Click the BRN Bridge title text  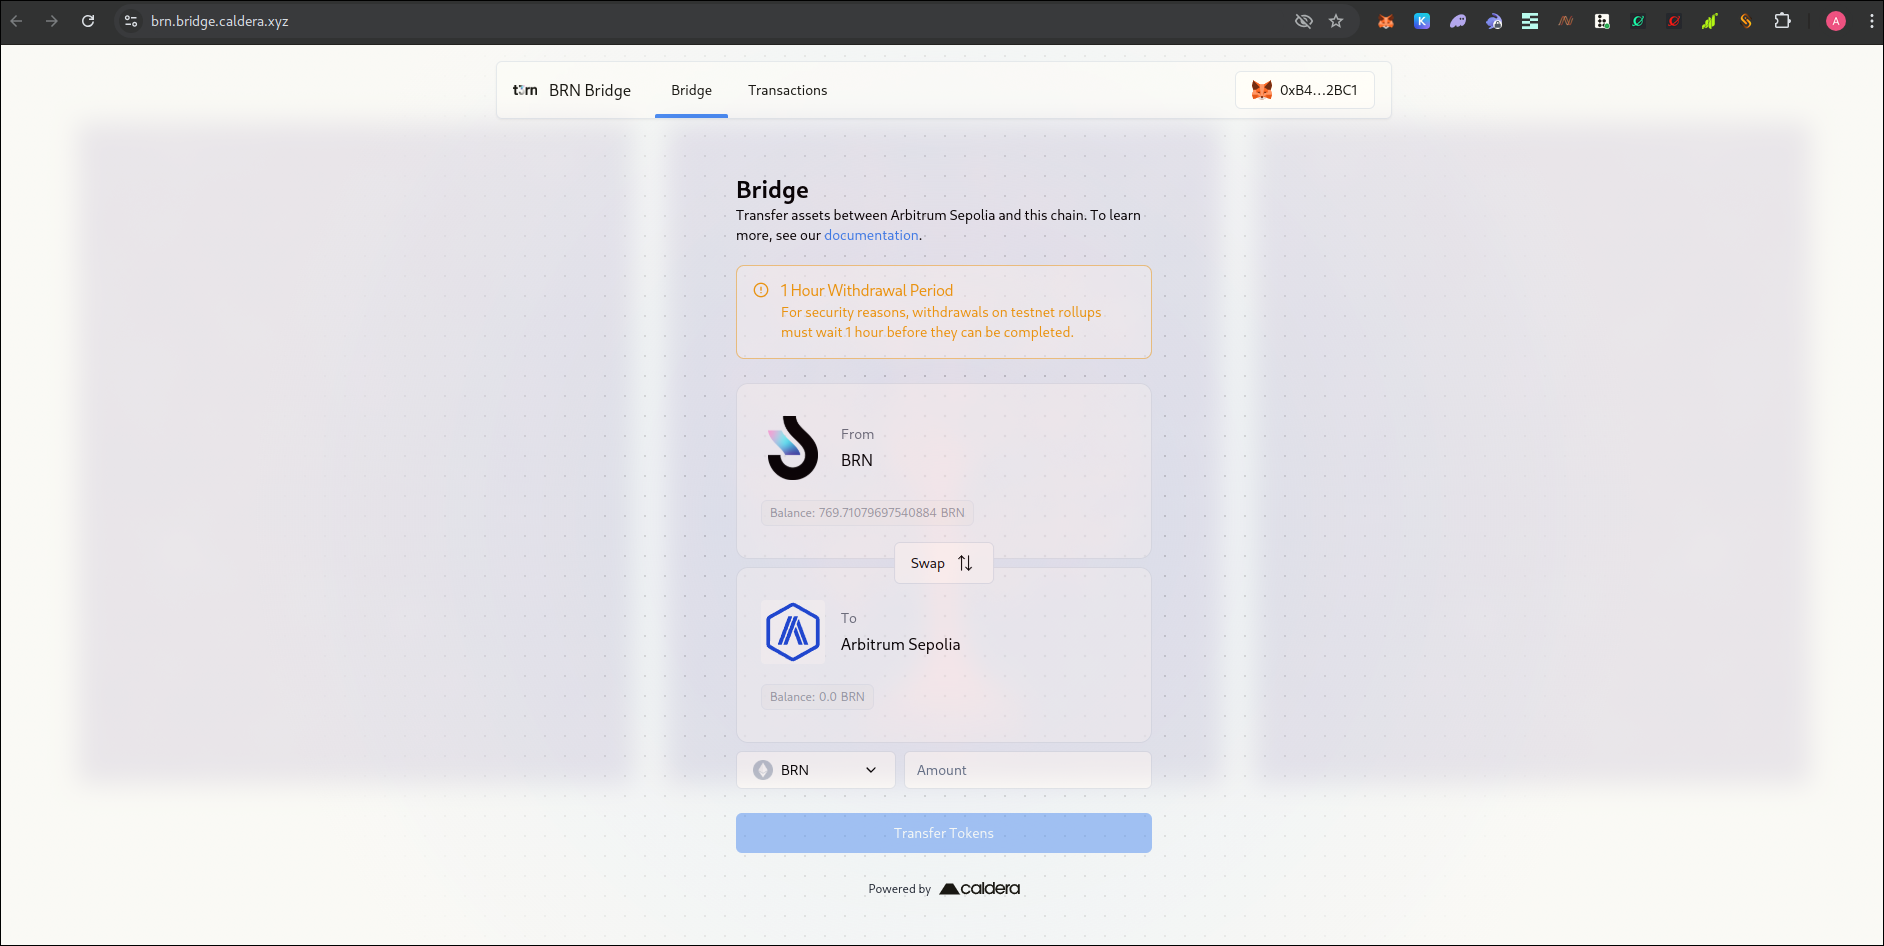click(590, 90)
